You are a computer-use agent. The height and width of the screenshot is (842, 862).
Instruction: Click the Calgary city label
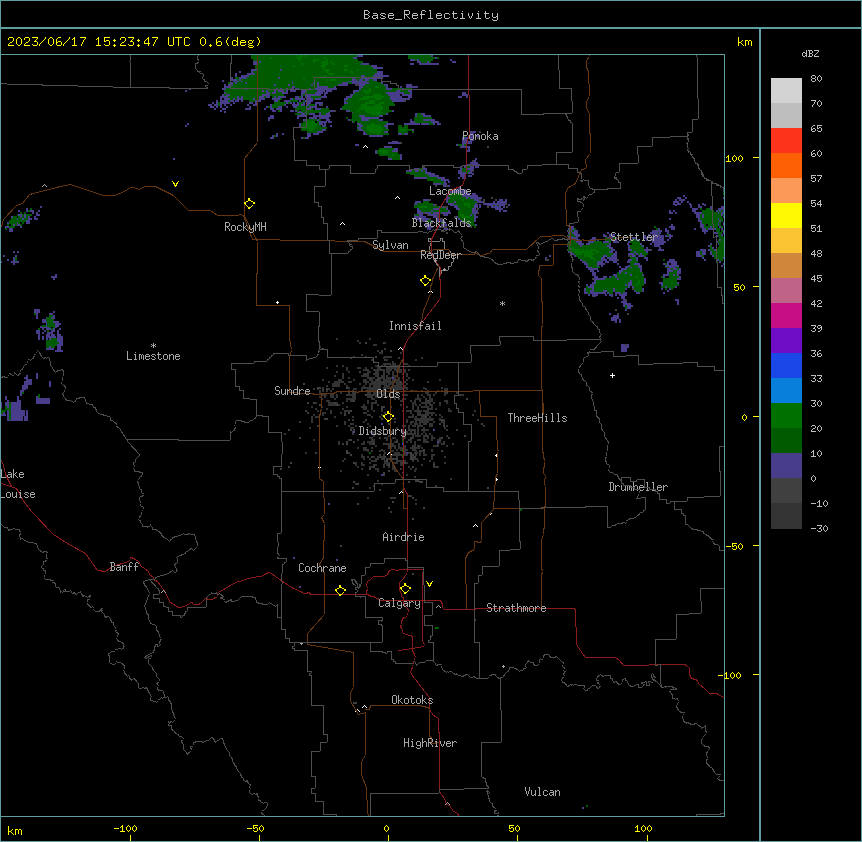pos(399,603)
